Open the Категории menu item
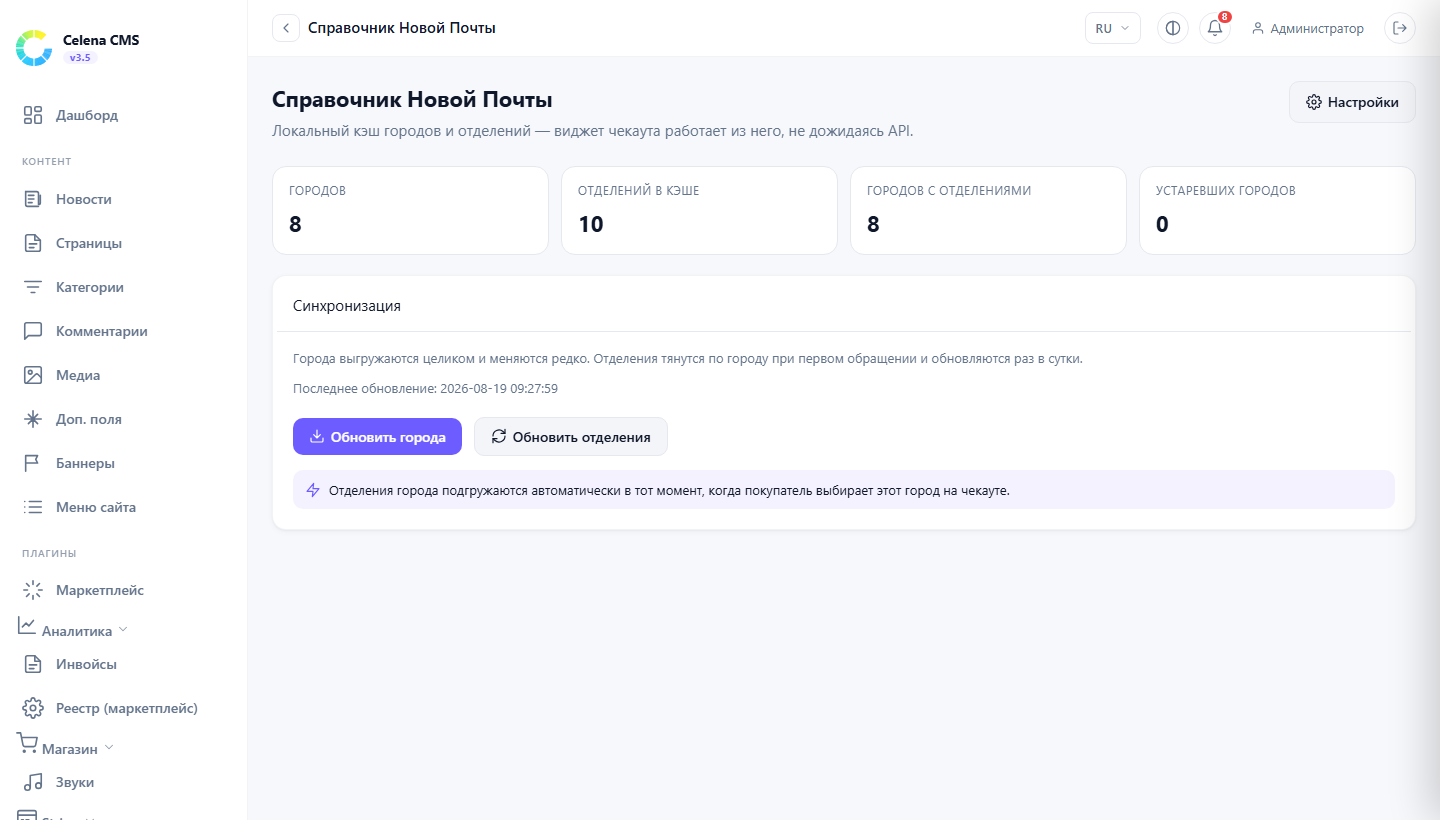The width and height of the screenshot is (1440, 820). tap(124, 287)
